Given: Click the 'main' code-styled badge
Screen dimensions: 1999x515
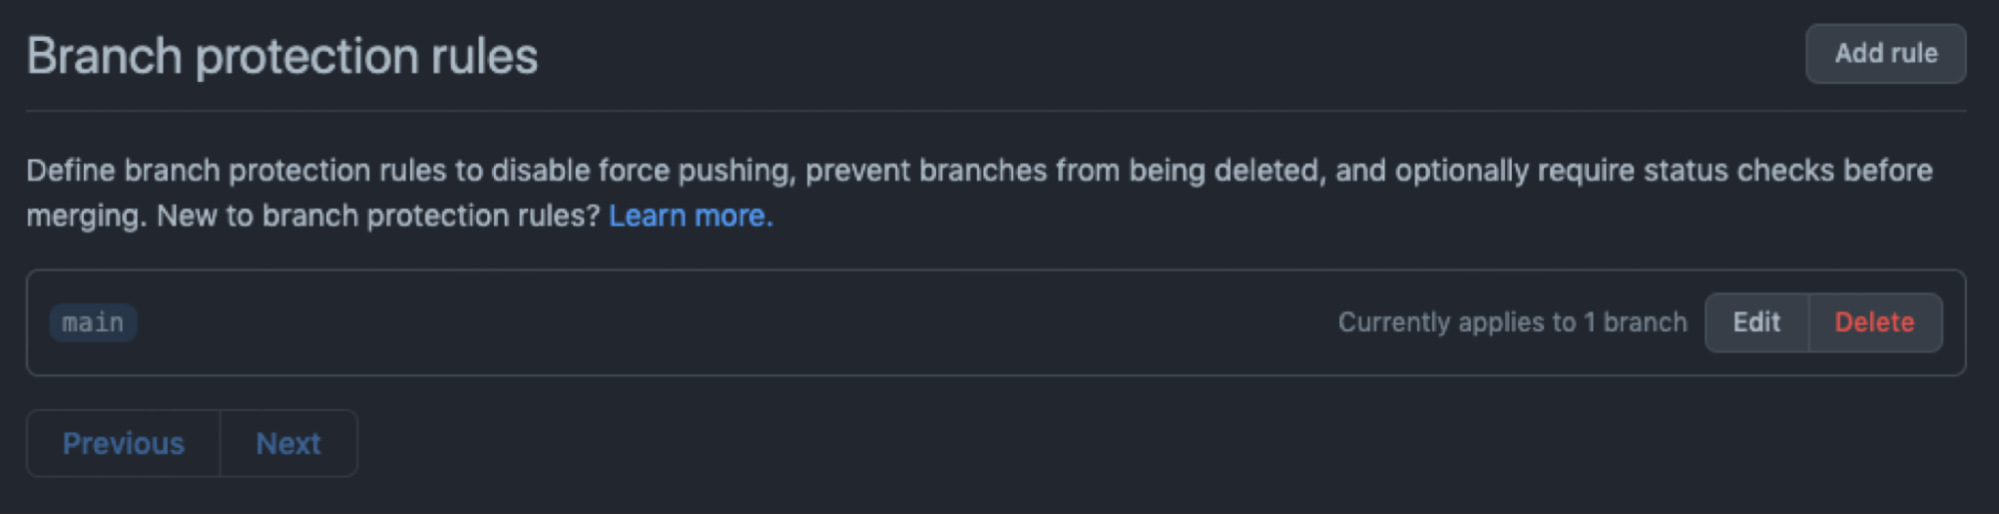Looking at the screenshot, I should (93, 323).
